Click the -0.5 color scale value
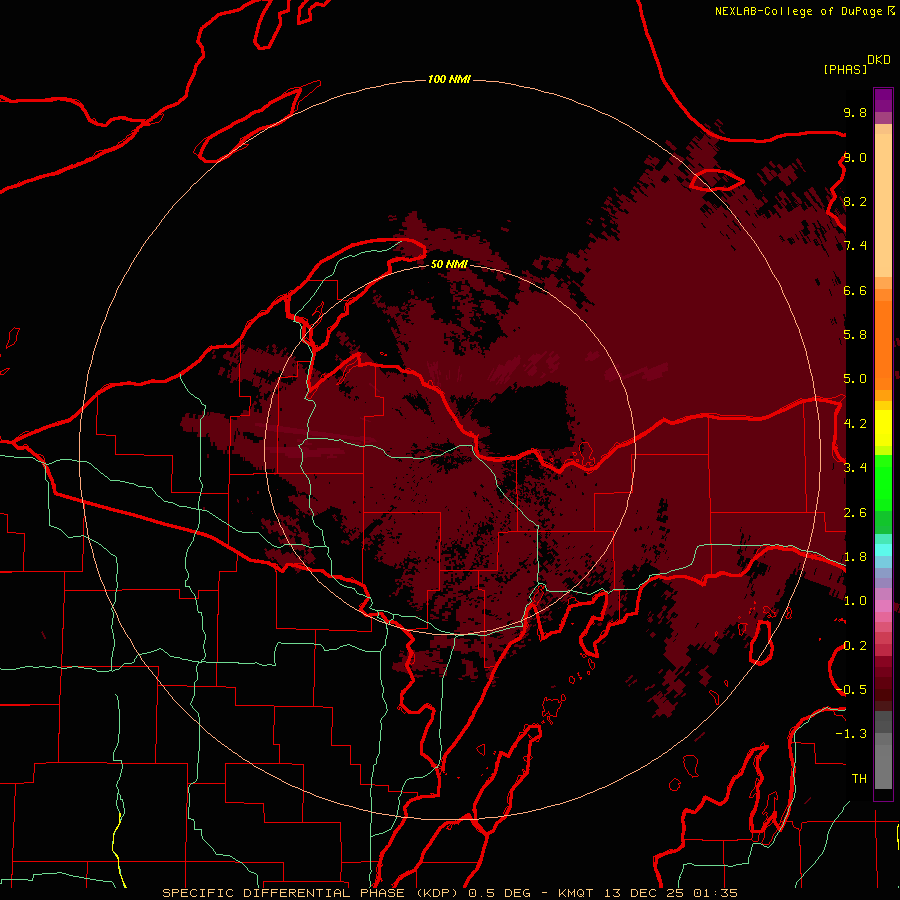This screenshot has height=900, width=900. tap(852, 689)
